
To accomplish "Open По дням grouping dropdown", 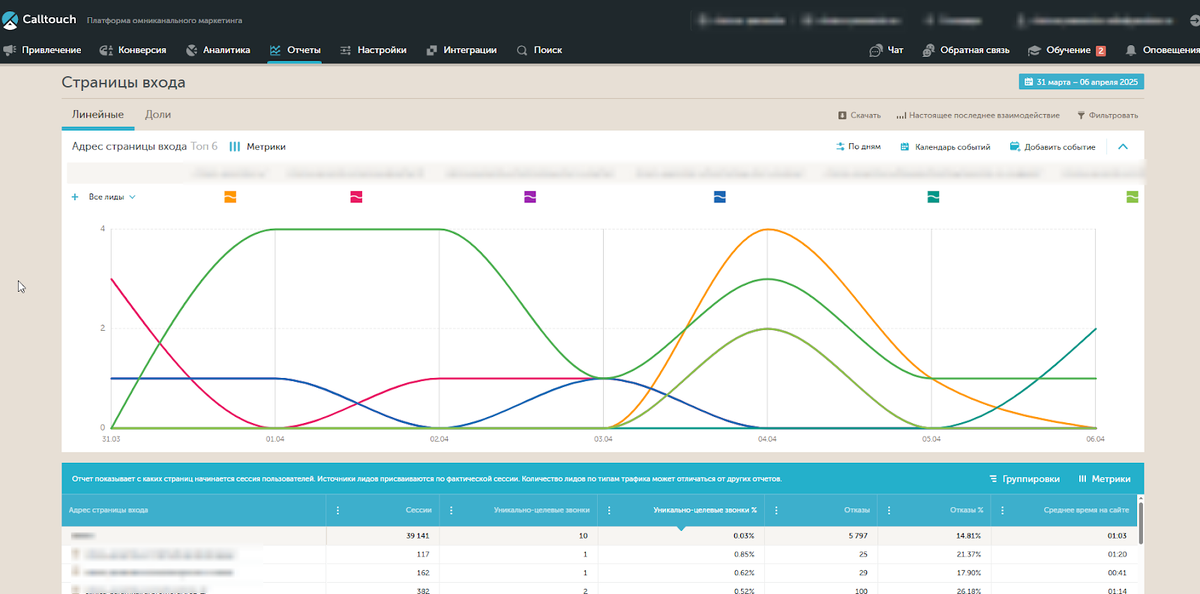I will tap(858, 147).
